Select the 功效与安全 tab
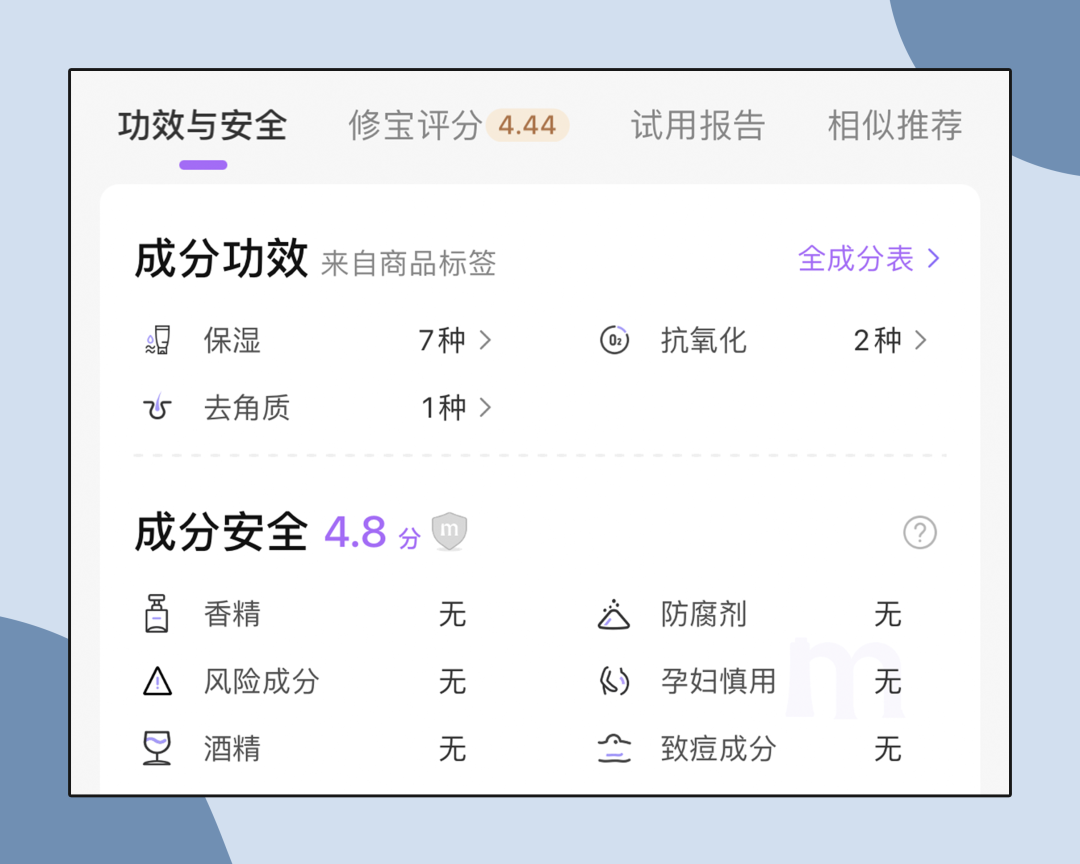Screen dimensions: 1080x864 (x=202, y=126)
